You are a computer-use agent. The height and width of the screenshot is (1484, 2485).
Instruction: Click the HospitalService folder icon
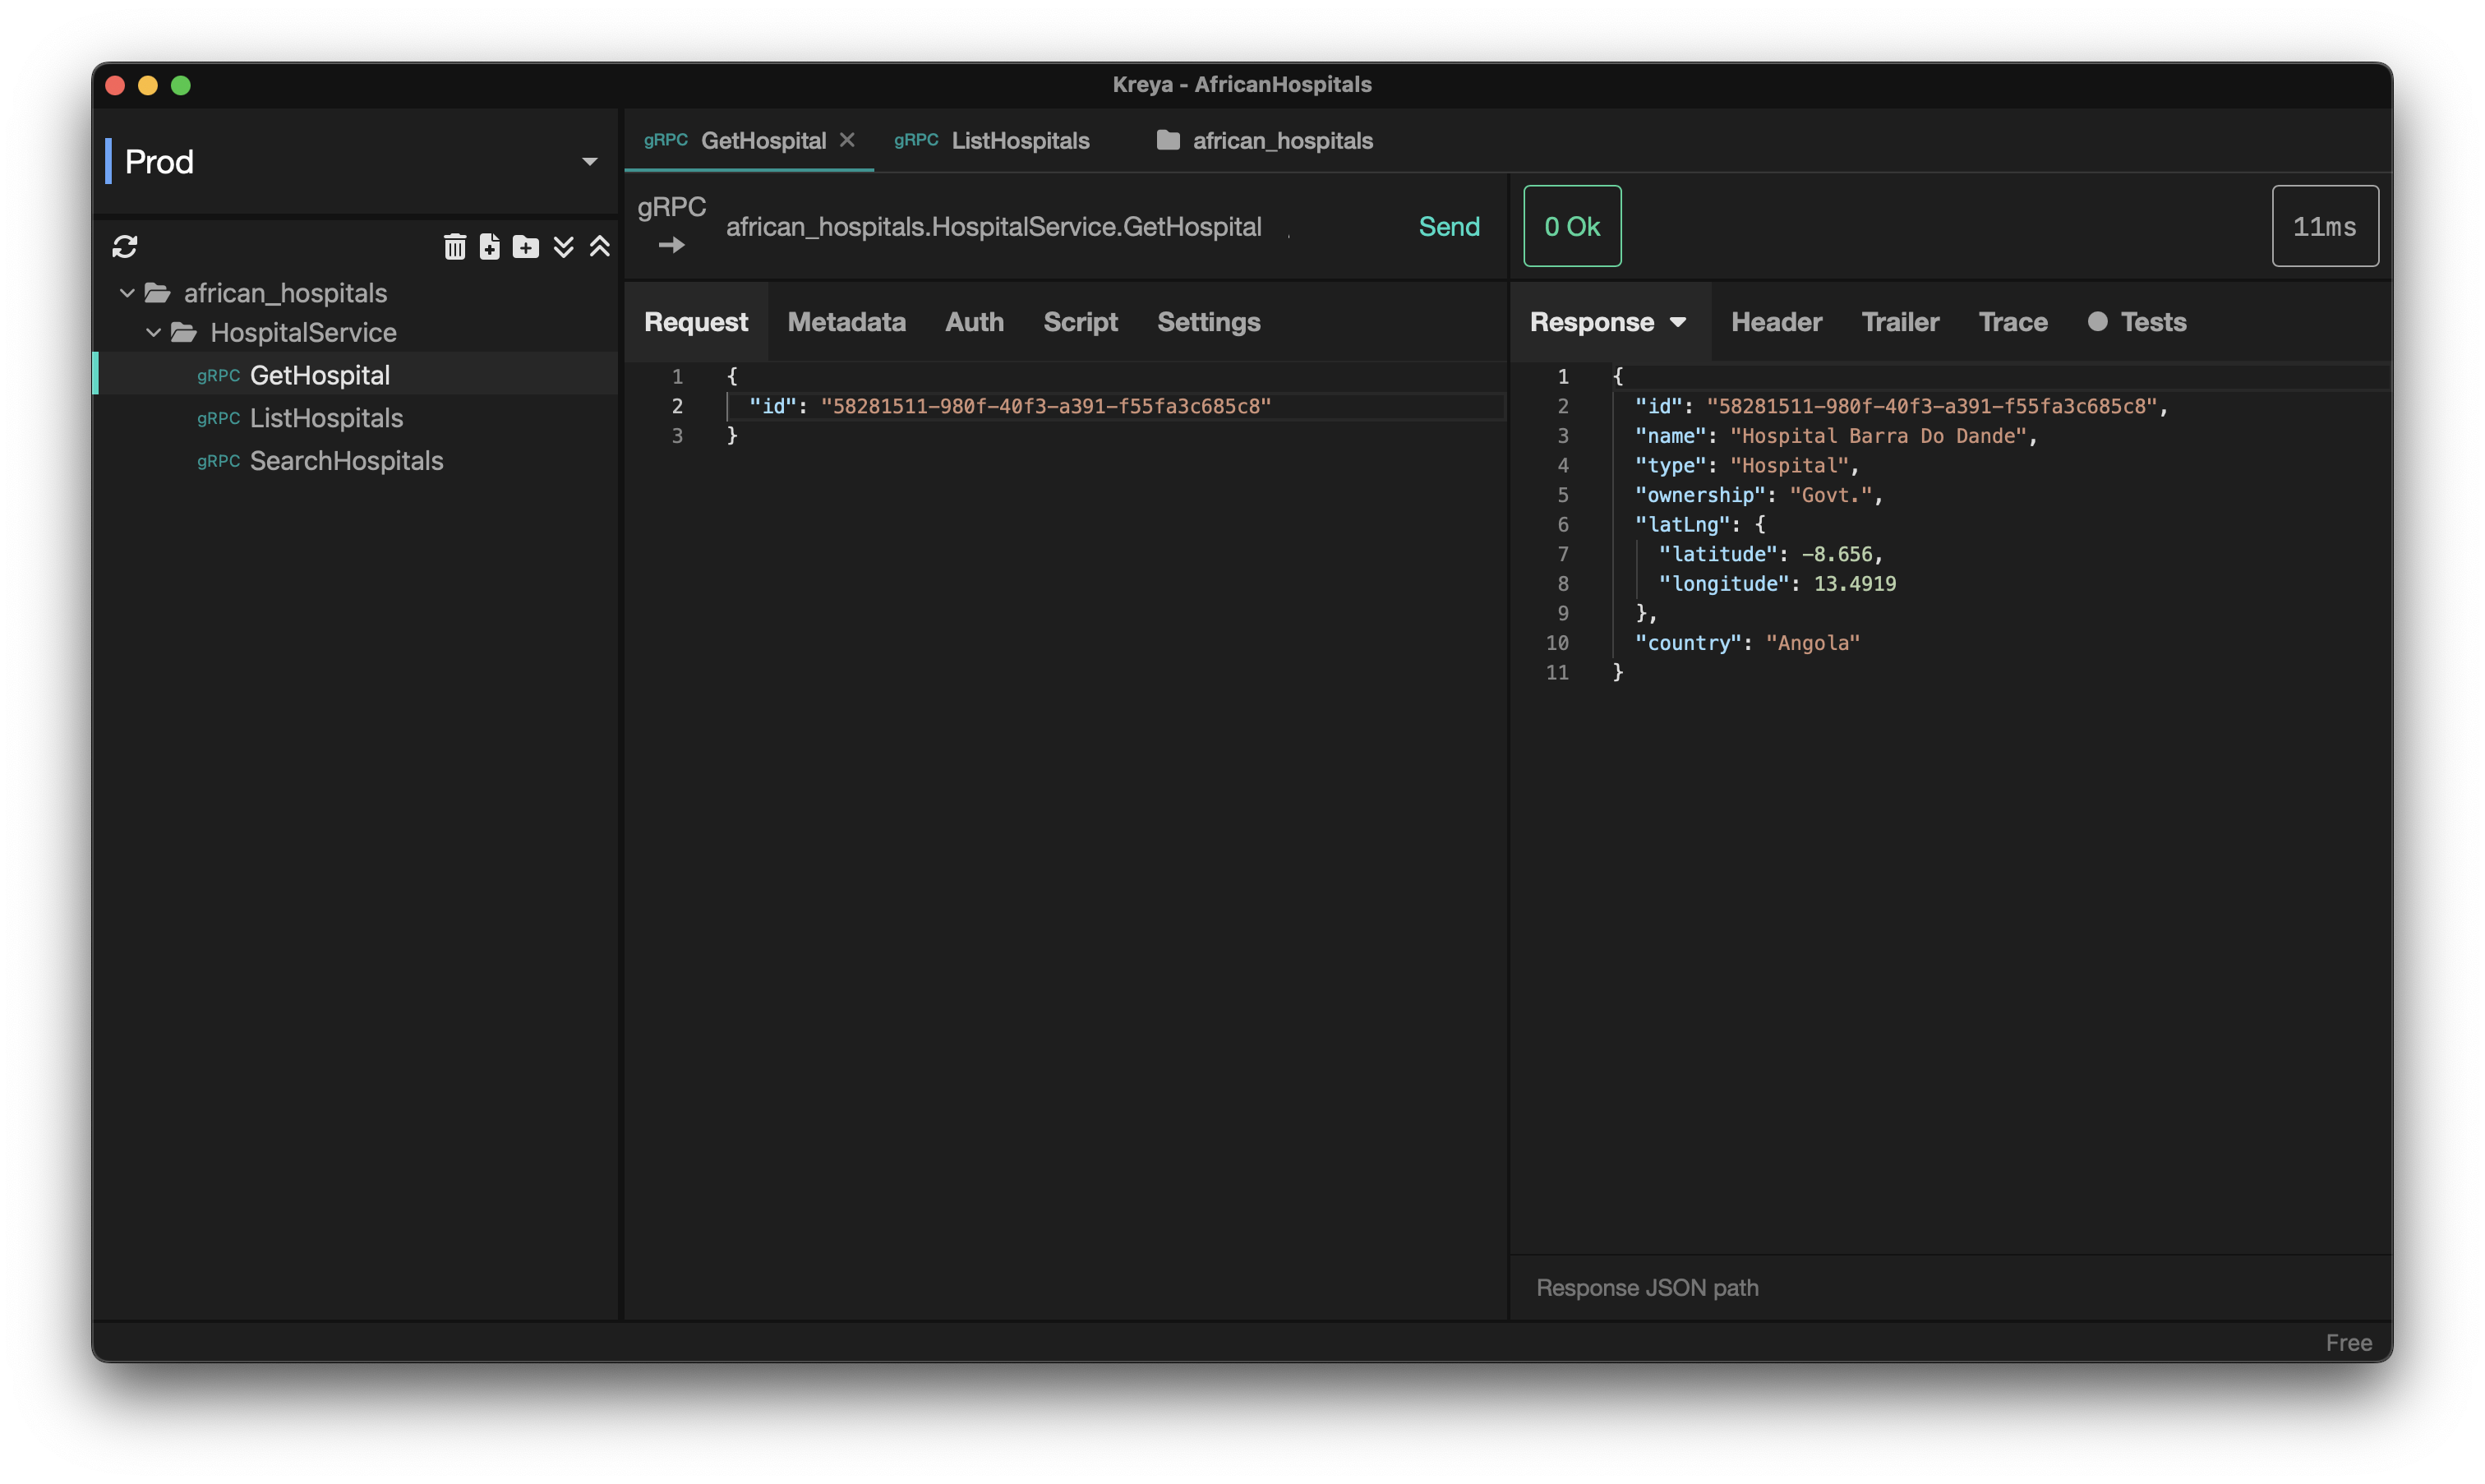click(184, 332)
